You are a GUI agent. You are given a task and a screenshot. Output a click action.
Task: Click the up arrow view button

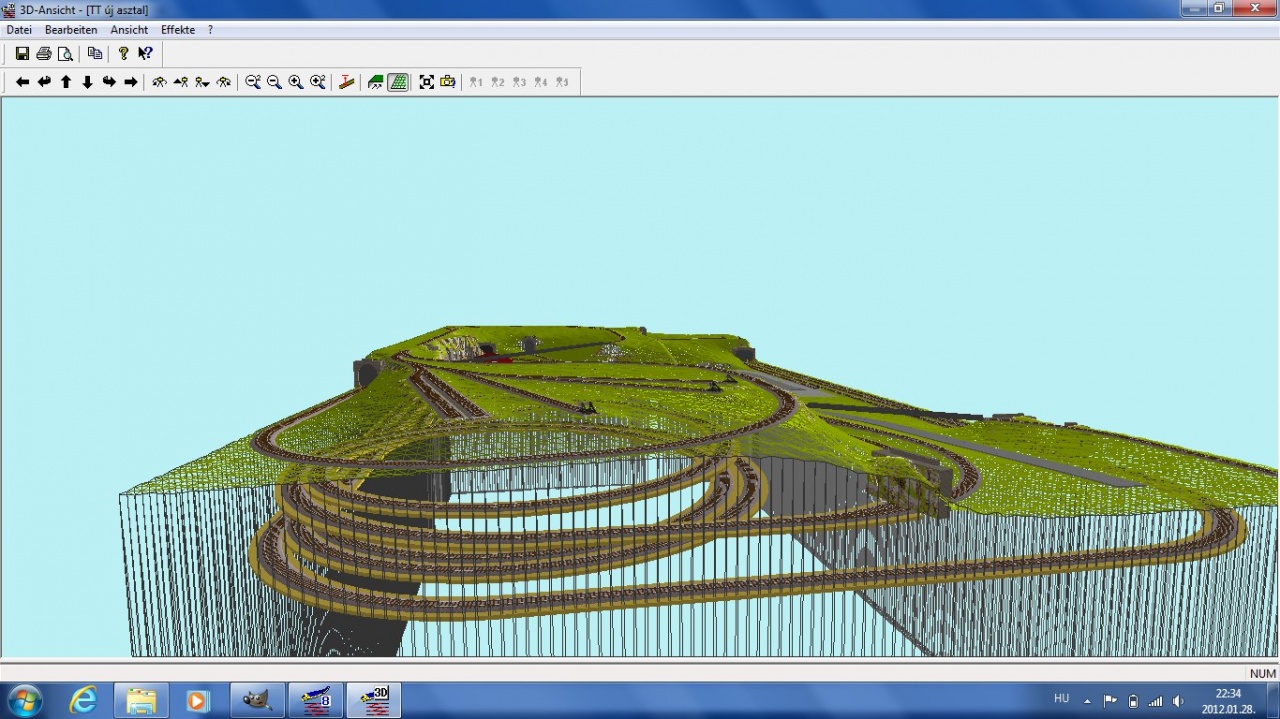pyautogui.click(x=66, y=82)
